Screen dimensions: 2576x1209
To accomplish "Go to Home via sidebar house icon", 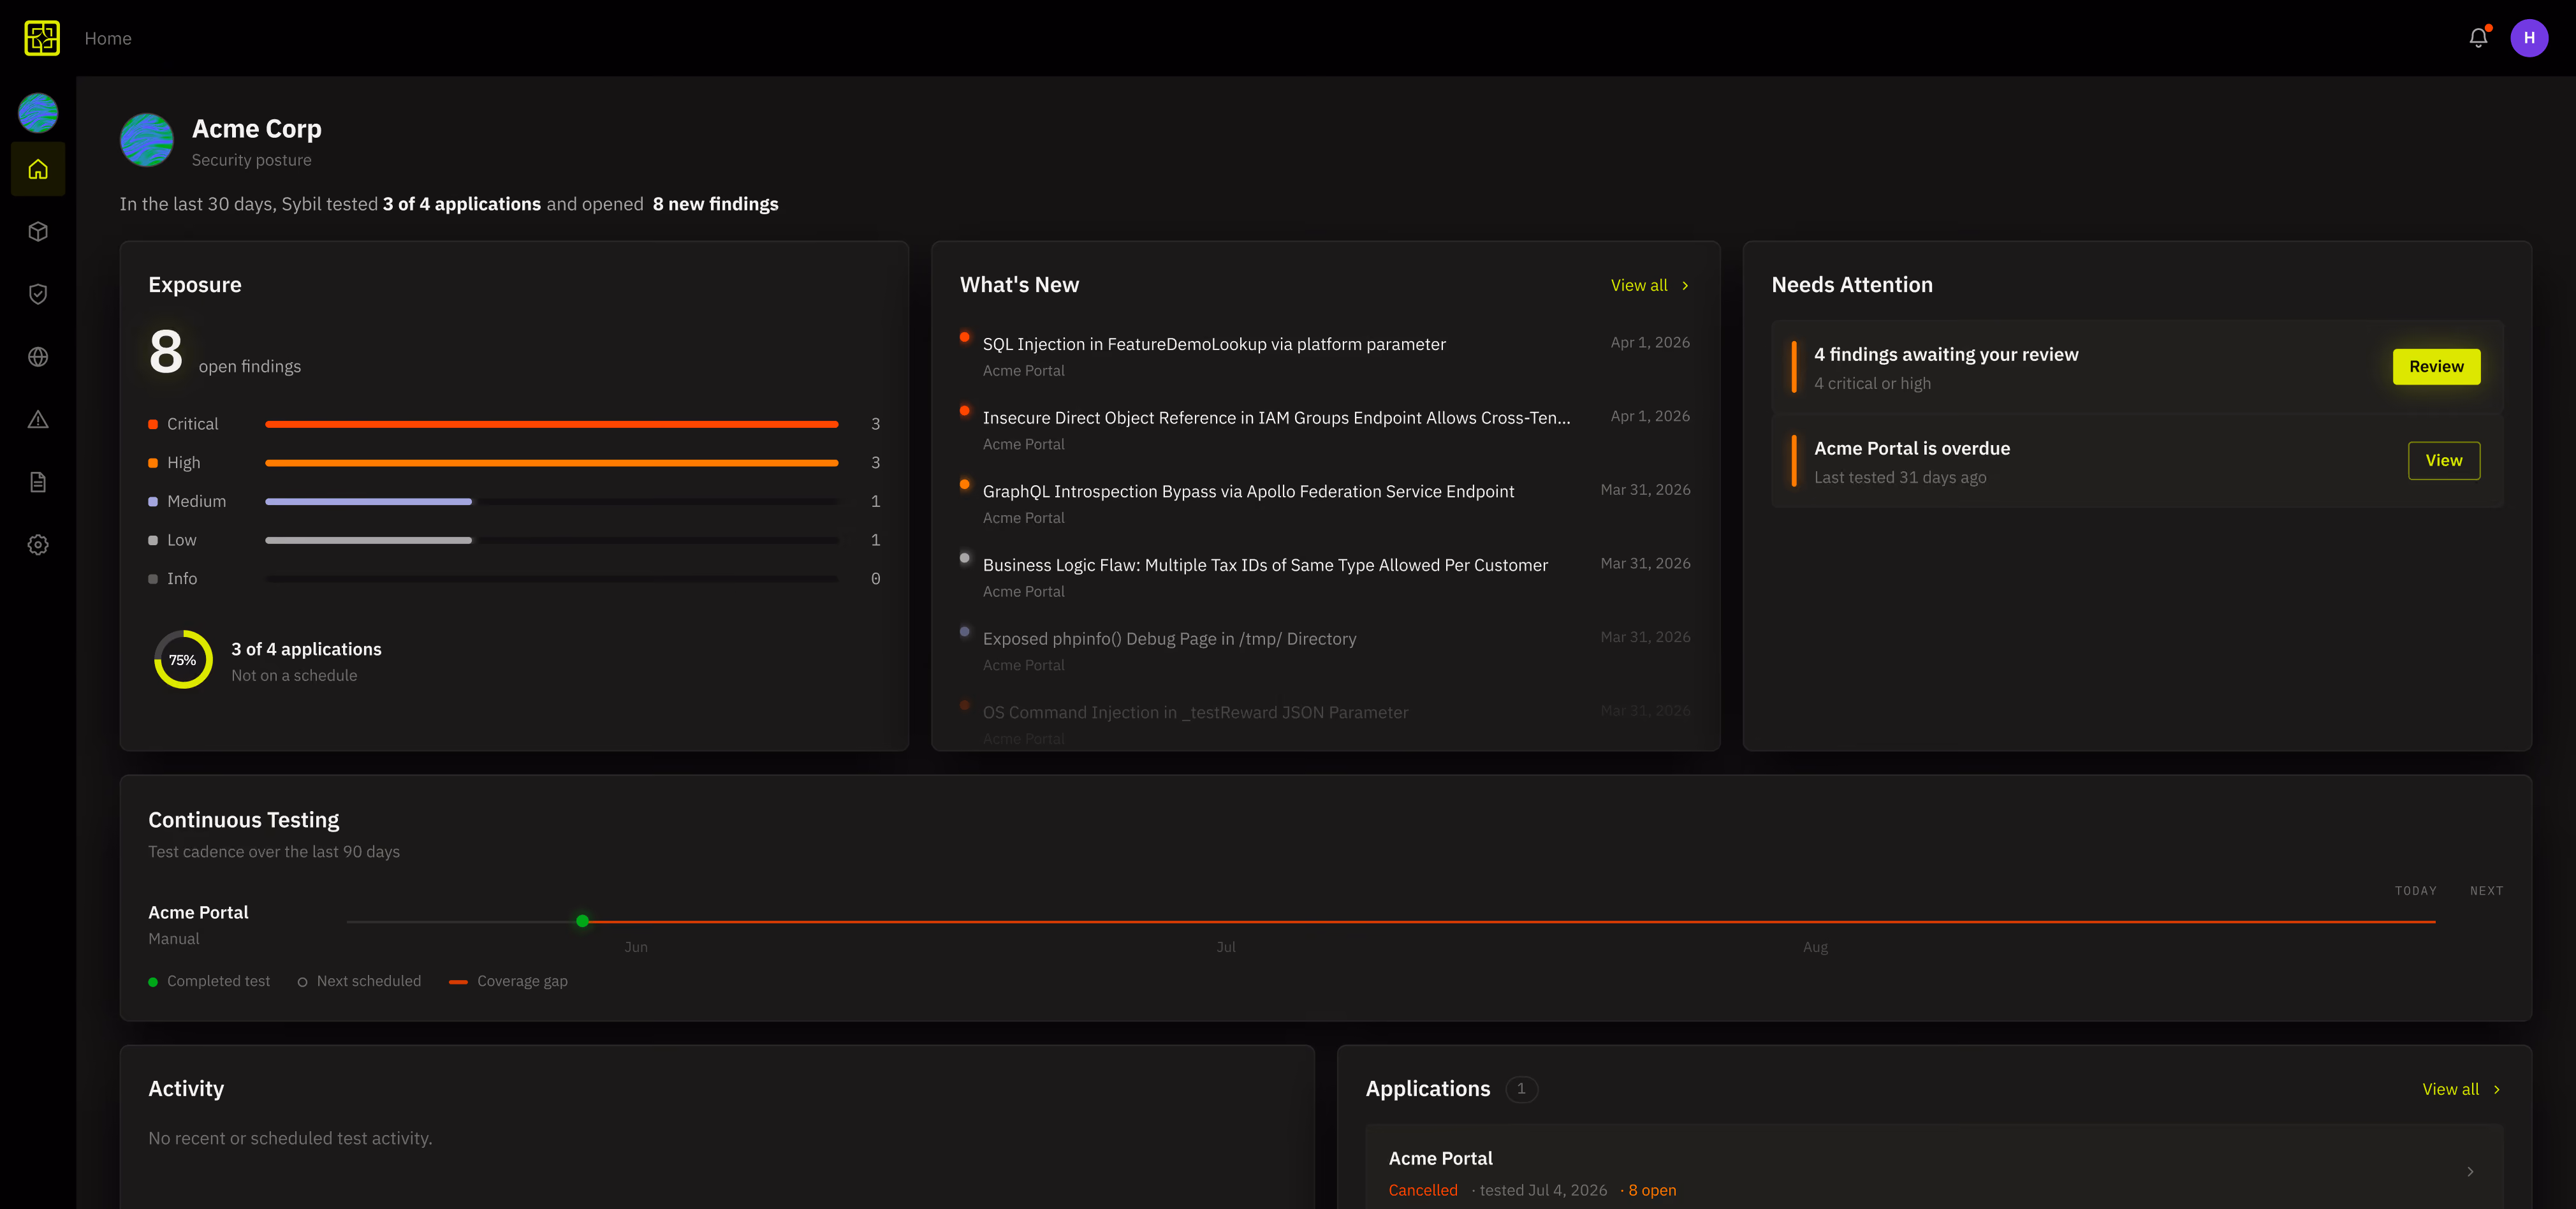I will (x=38, y=169).
